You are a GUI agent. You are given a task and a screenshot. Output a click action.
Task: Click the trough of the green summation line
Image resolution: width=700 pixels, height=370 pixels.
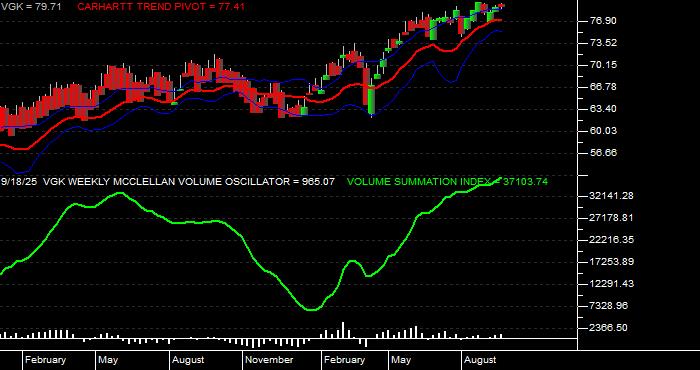312,309
